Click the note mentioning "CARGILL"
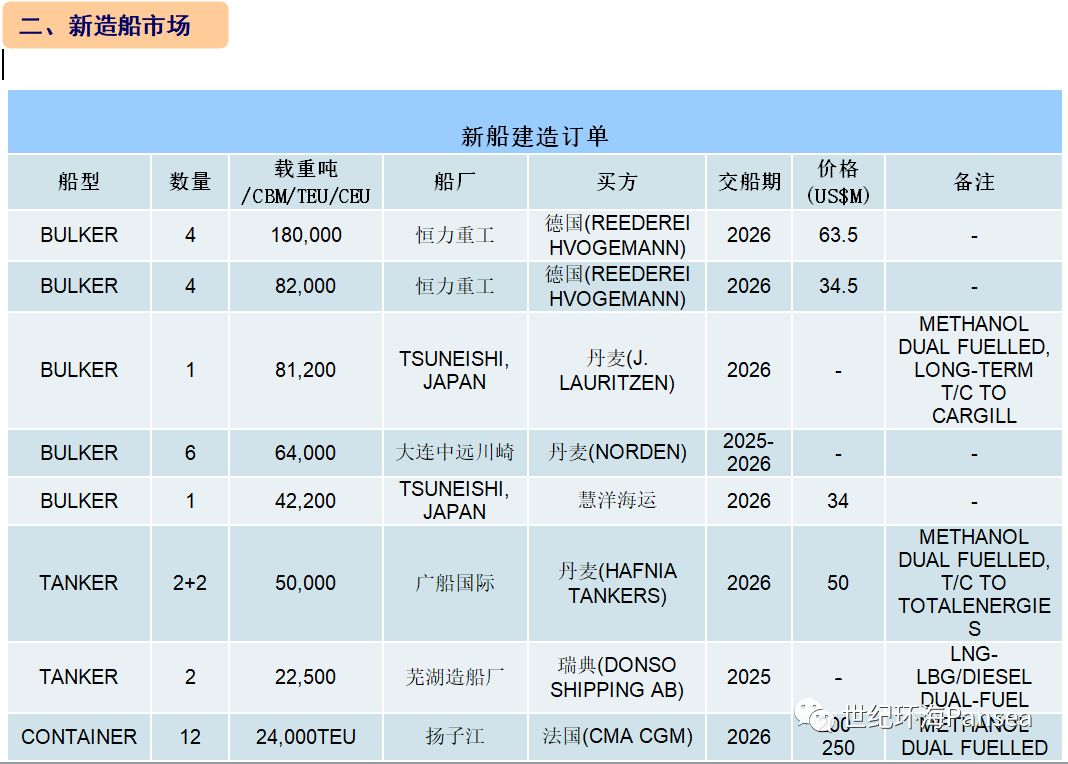The image size is (1068, 764). pos(974,370)
